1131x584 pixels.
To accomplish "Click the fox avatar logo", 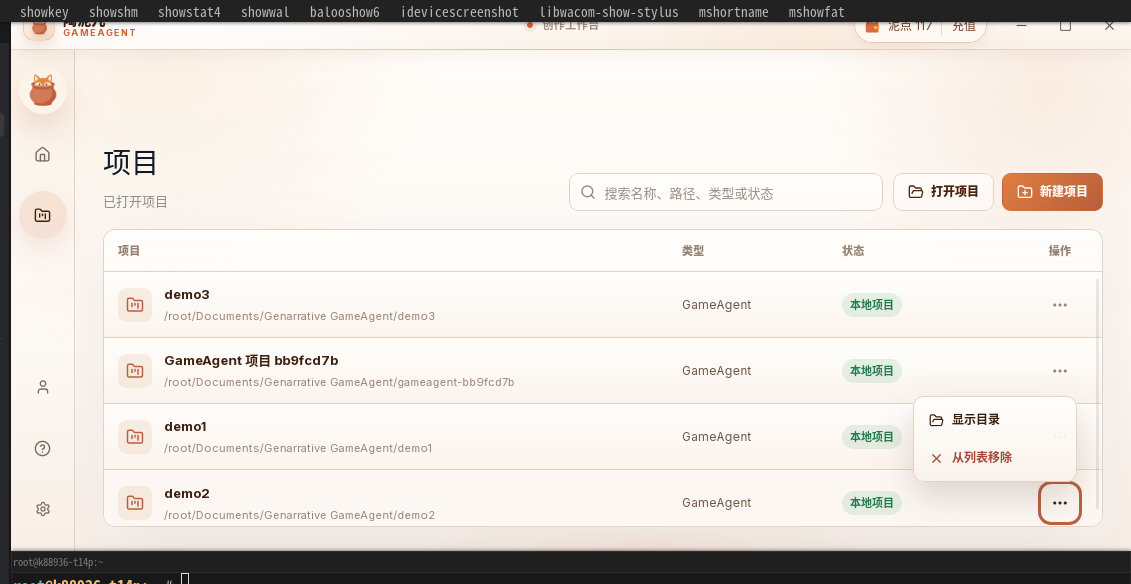I will [43, 90].
